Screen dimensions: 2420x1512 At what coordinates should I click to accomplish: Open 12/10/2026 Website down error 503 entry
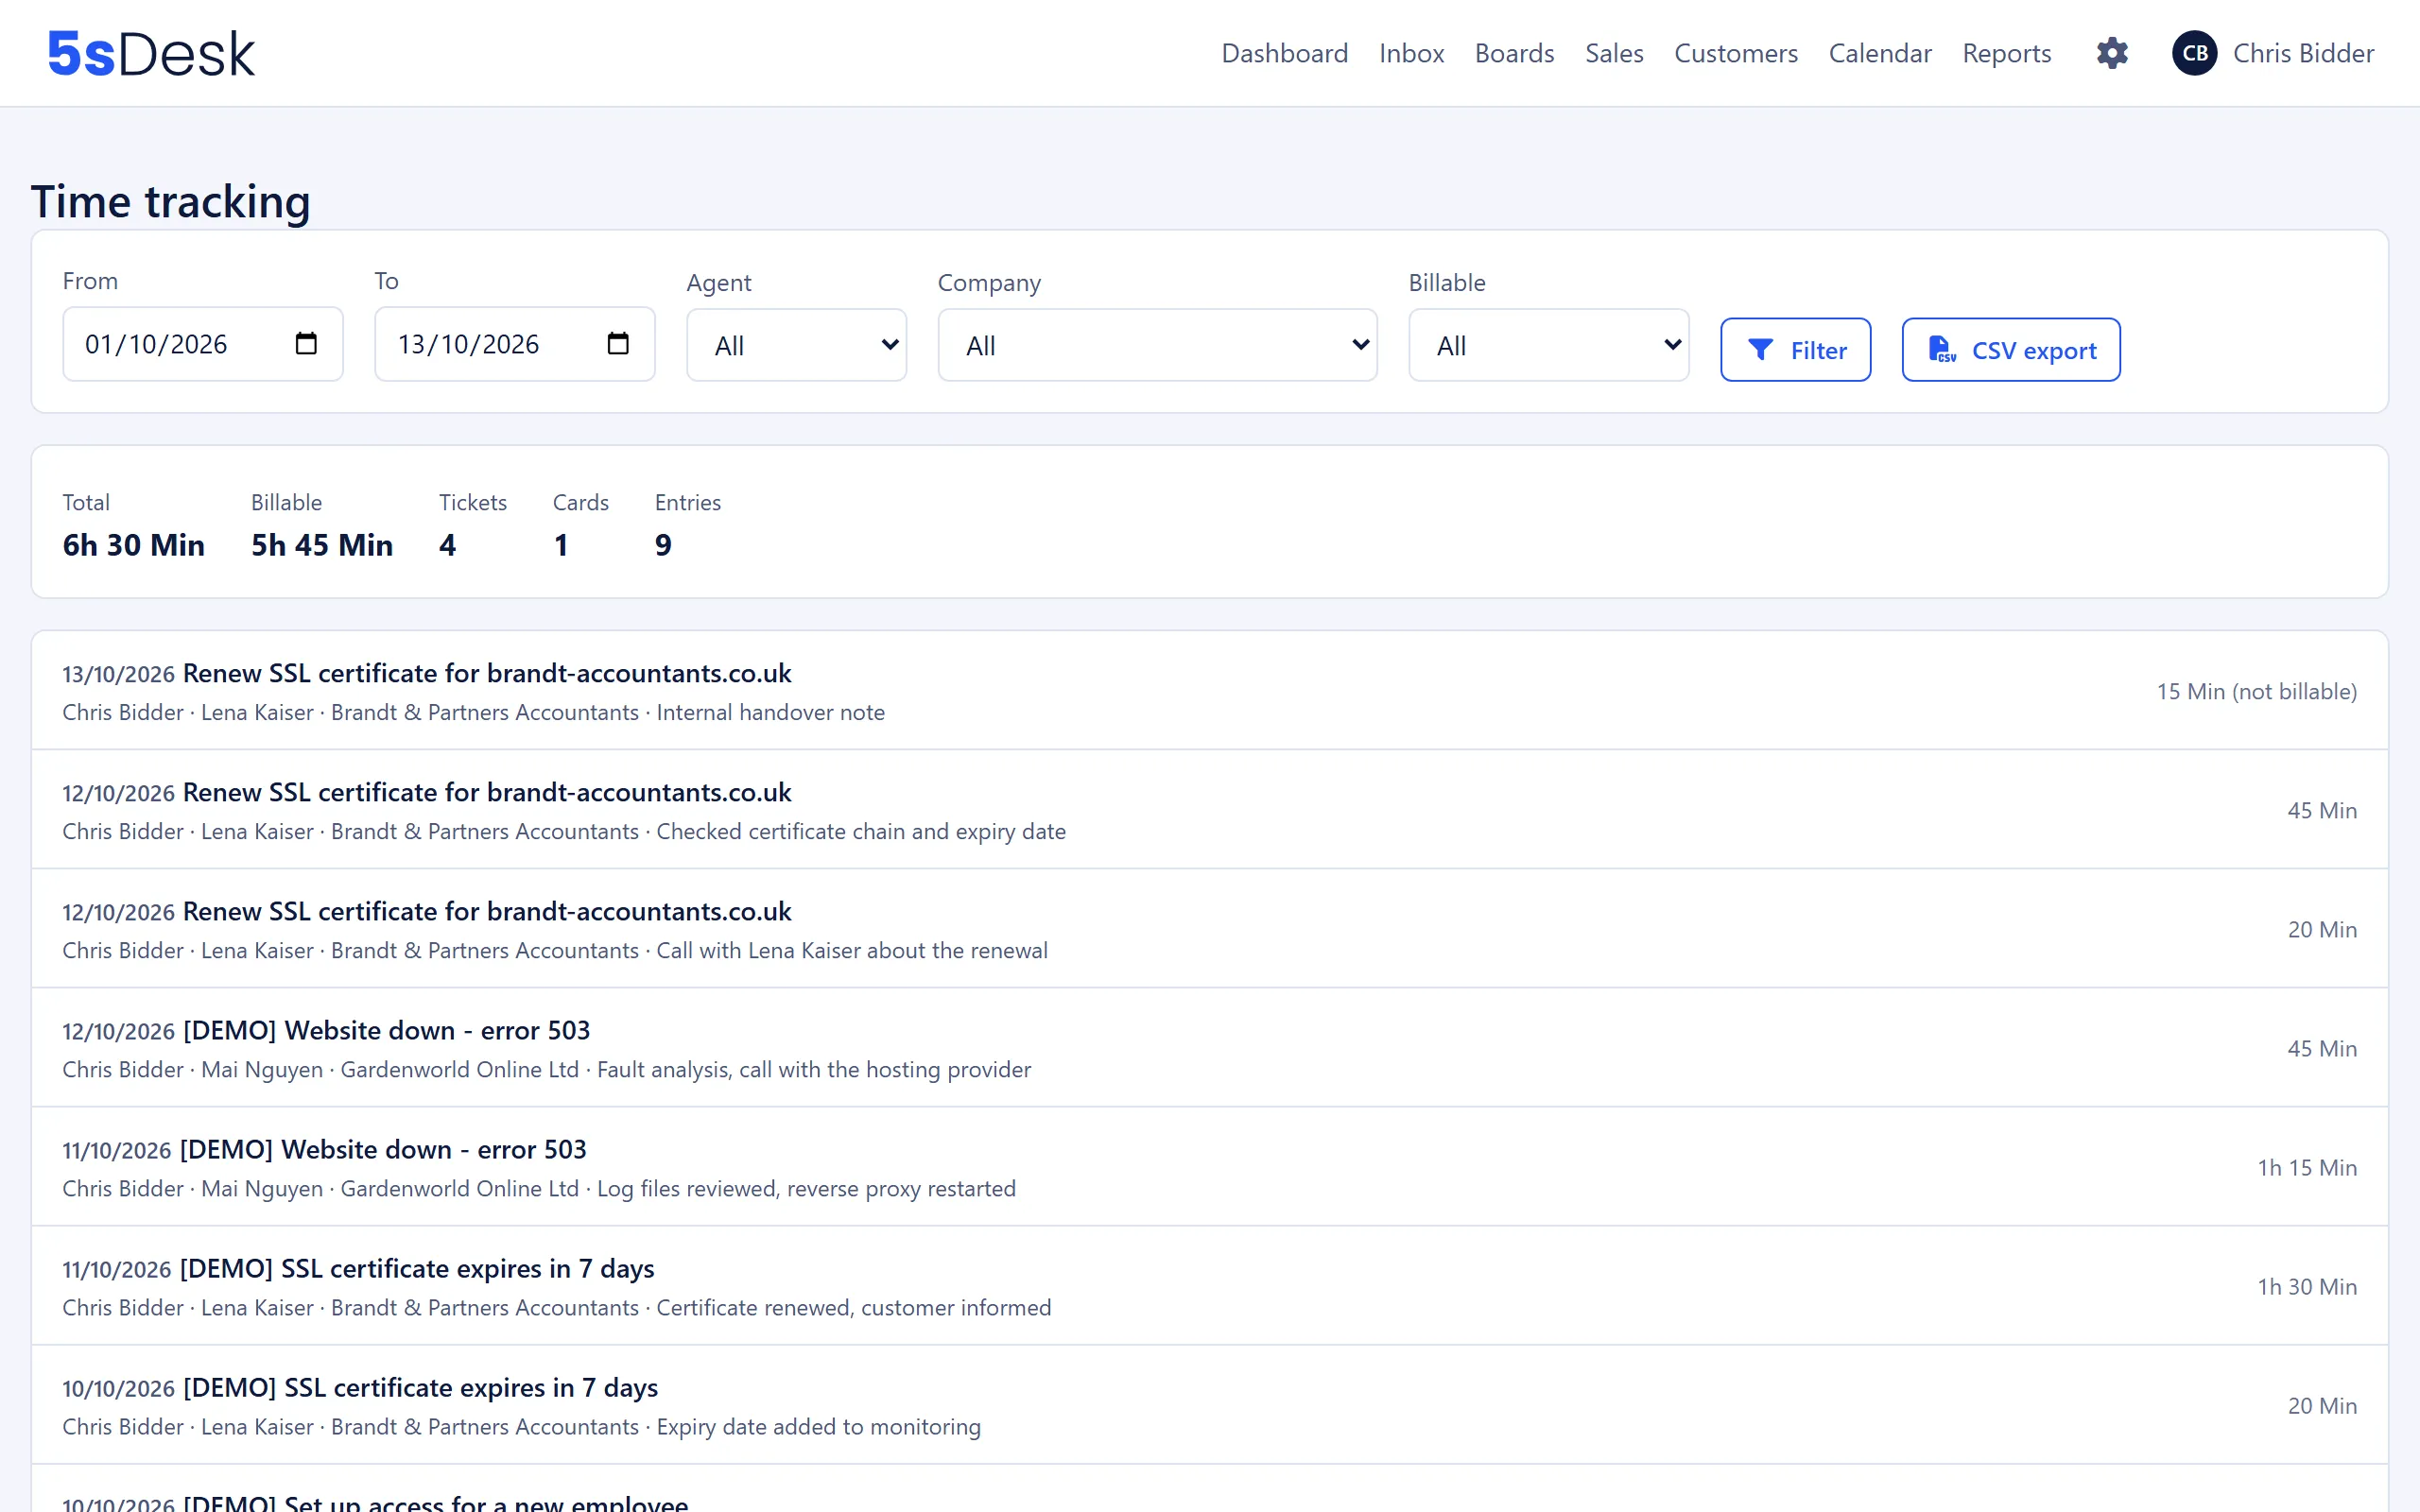[1209, 1048]
